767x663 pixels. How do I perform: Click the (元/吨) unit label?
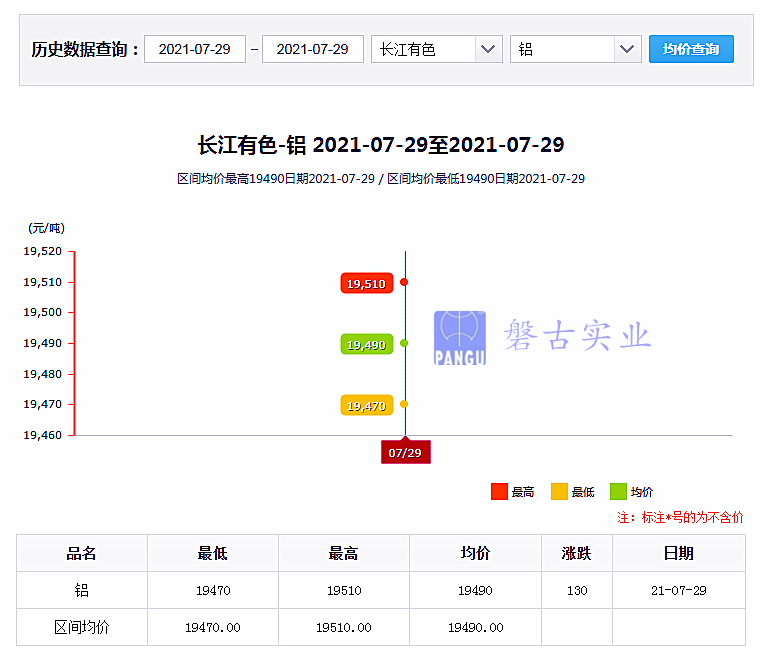click(46, 228)
